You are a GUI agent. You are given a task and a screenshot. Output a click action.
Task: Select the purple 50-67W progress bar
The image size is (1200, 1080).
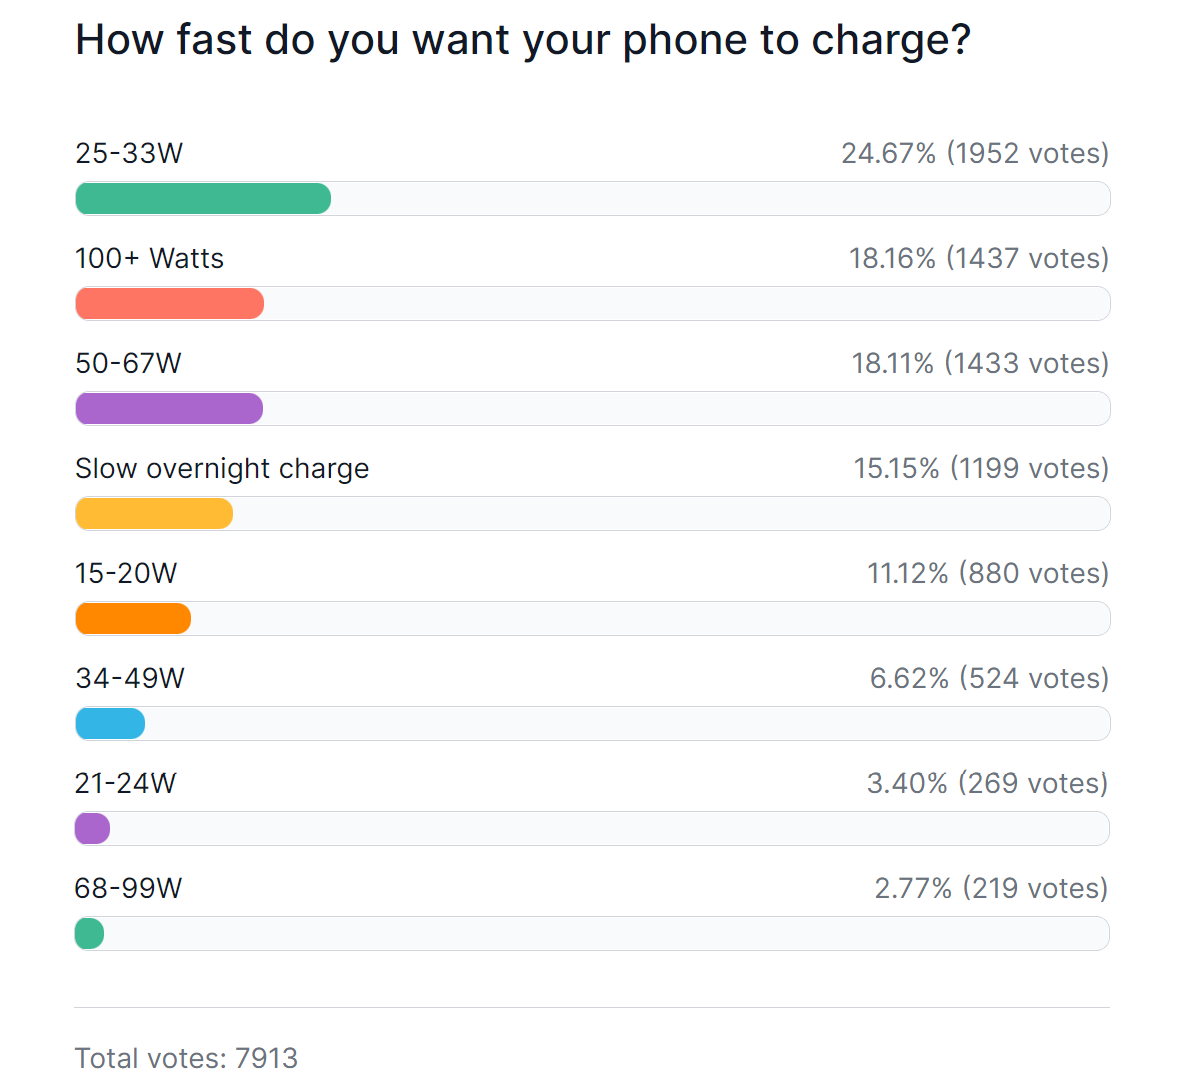(x=169, y=409)
